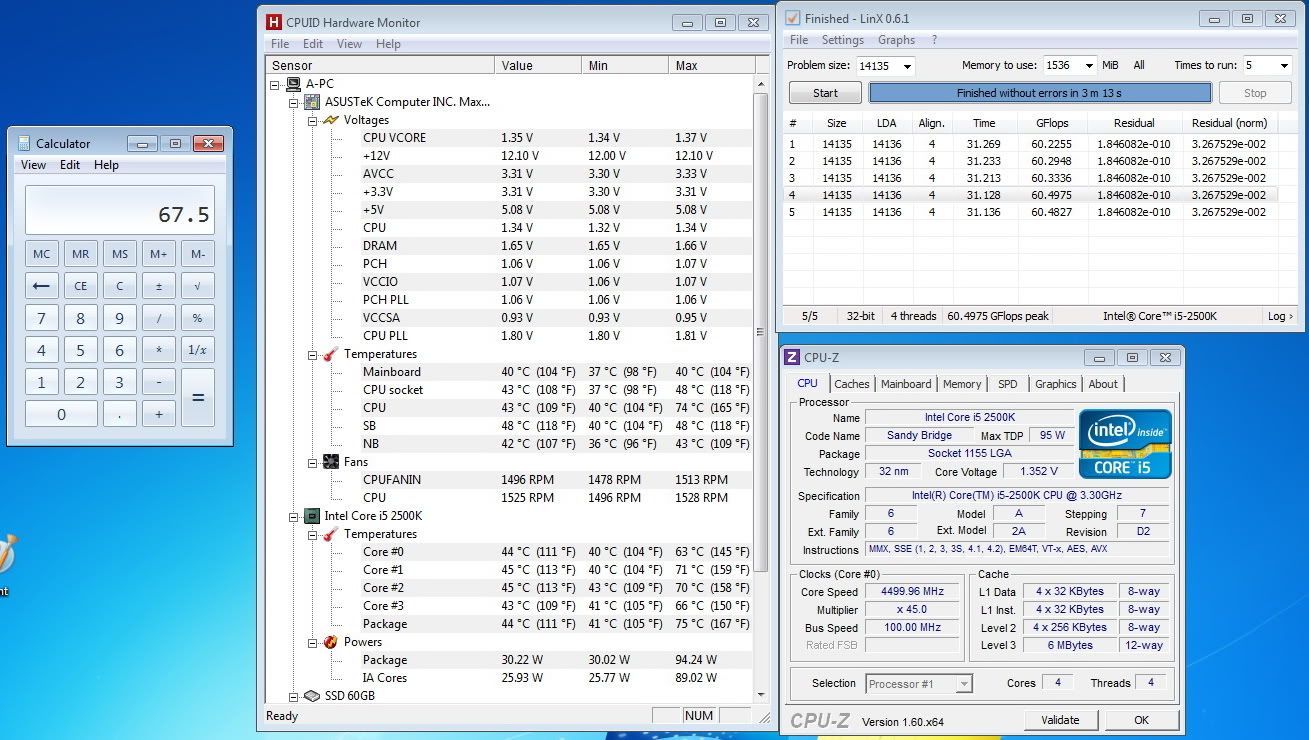Click the LinX finished progress bar
This screenshot has width=1309, height=740.
[1039, 93]
